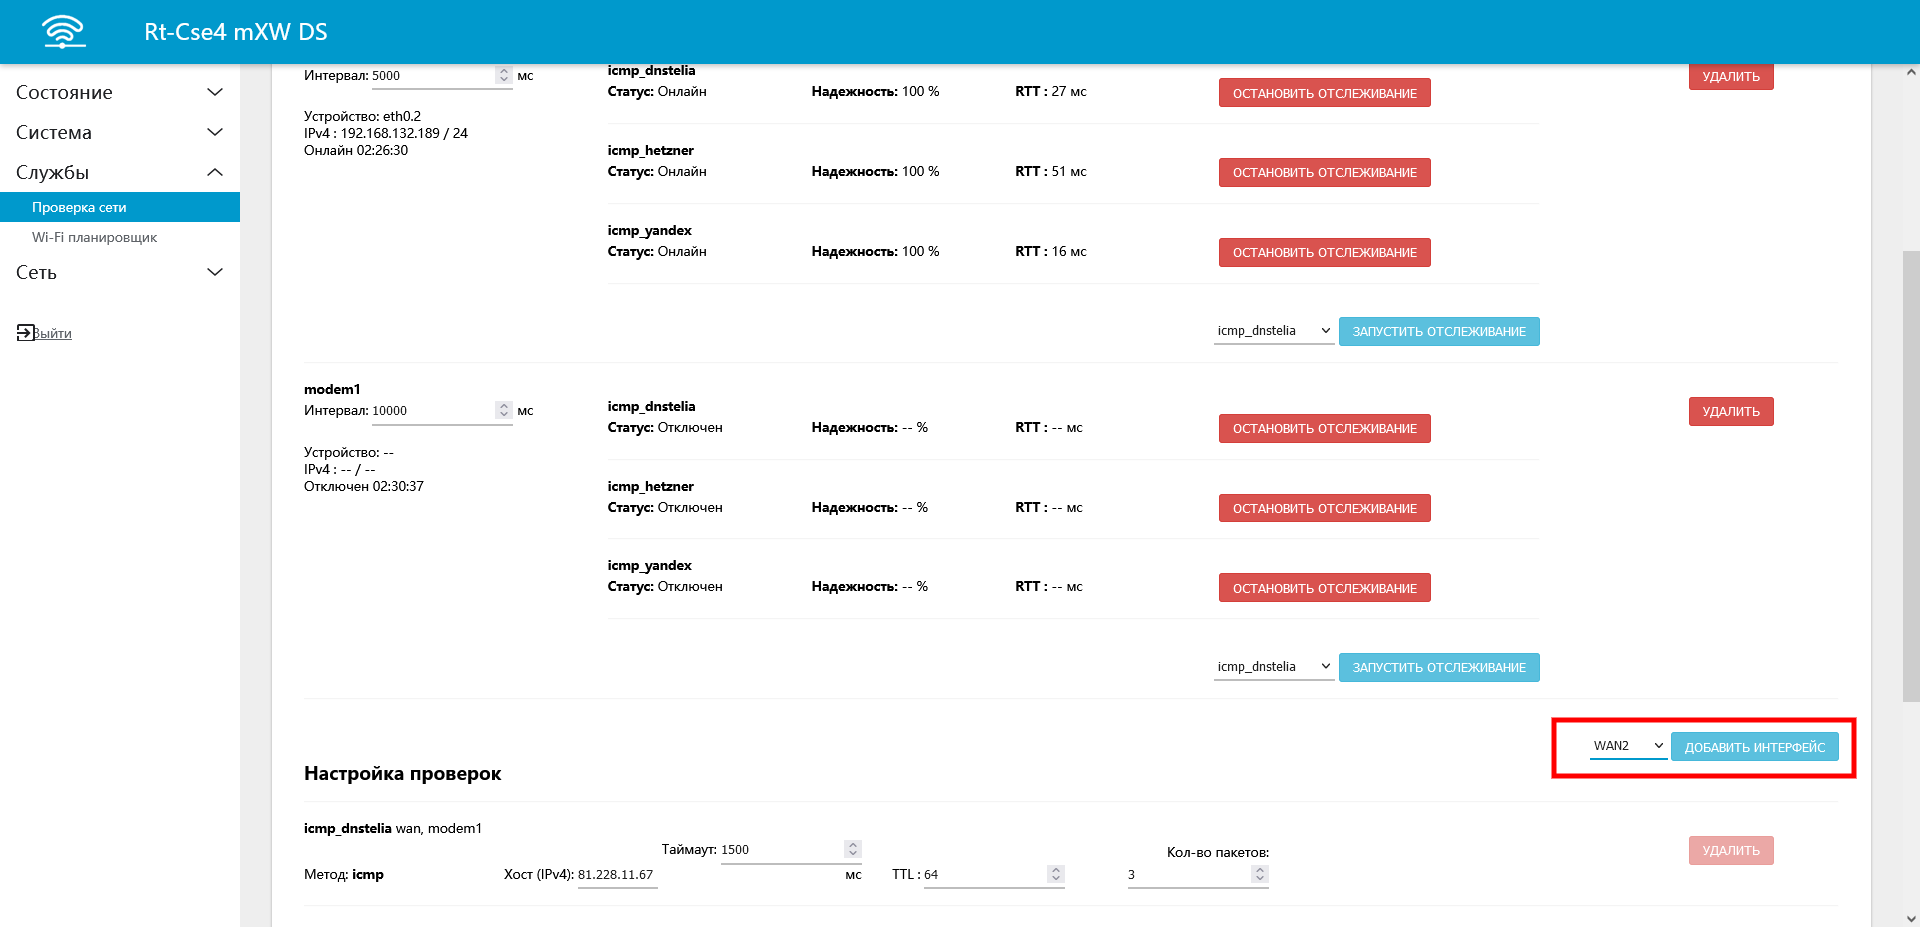Image resolution: width=1920 pixels, height=927 pixels.
Task: Open Wi-Fi планировщик page
Action: coord(94,237)
